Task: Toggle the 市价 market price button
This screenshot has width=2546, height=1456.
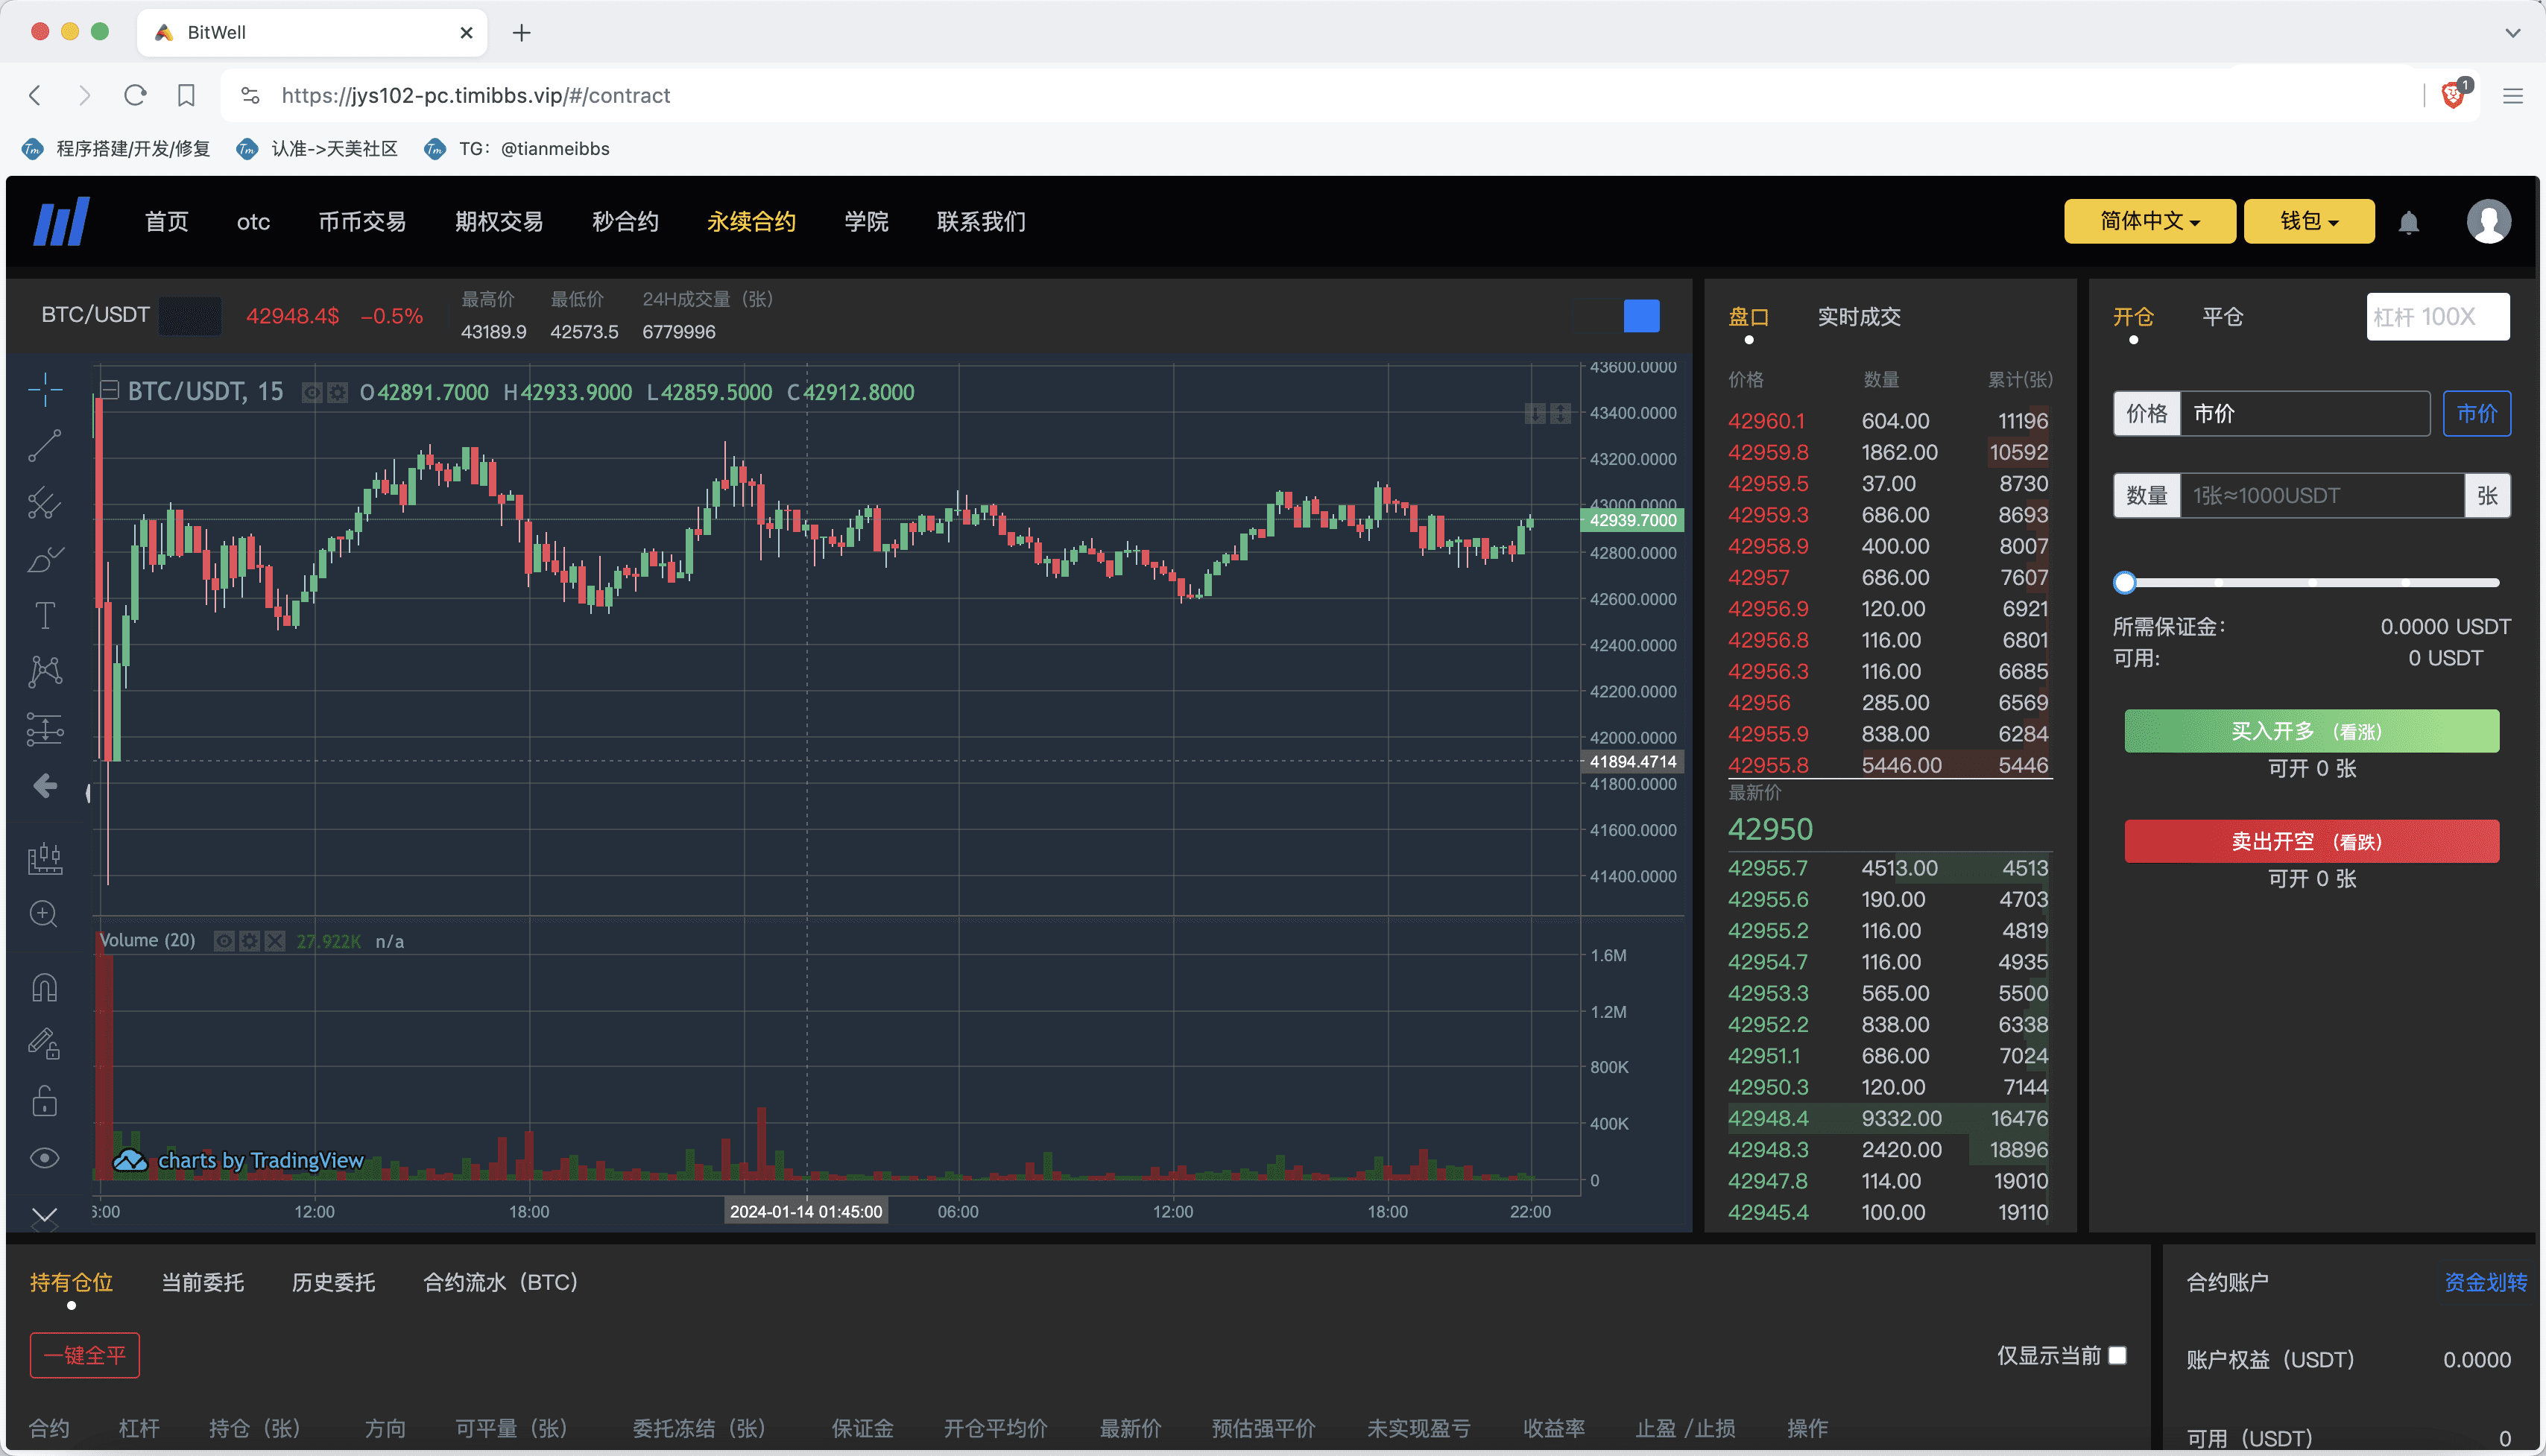Action: tap(2476, 414)
